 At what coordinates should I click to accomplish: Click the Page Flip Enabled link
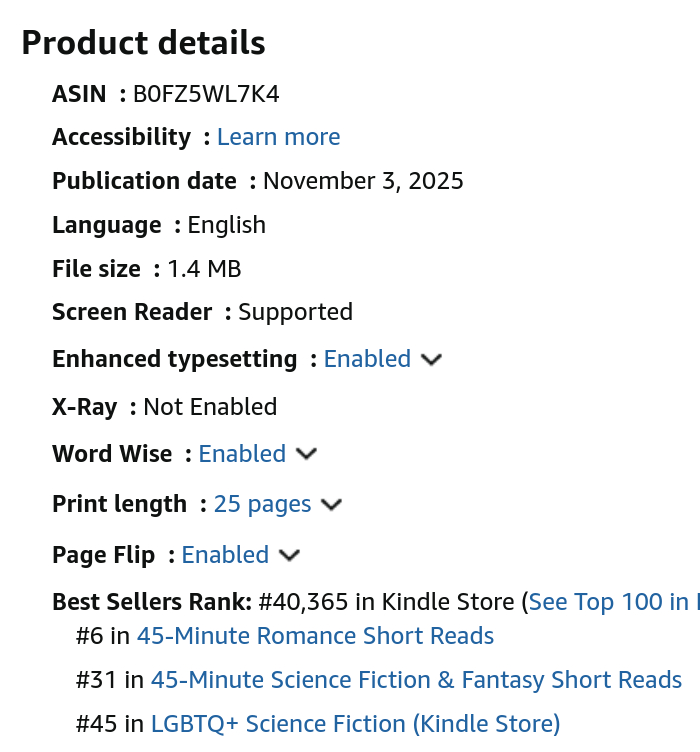pyautogui.click(x=225, y=555)
